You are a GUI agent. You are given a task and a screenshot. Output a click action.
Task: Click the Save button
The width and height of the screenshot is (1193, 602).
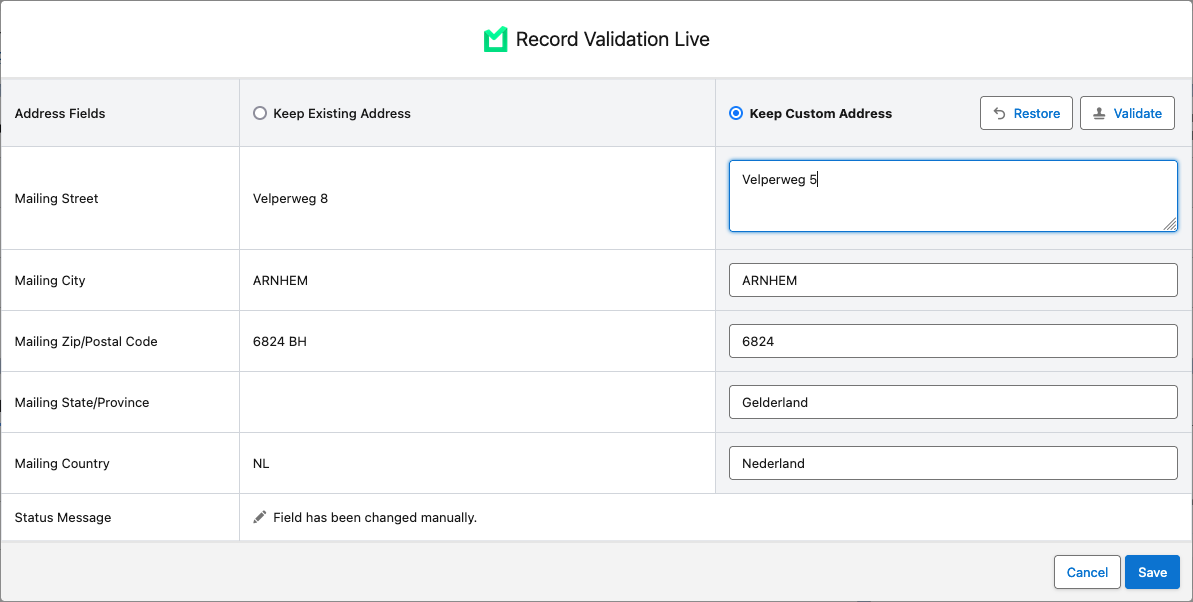tap(1152, 572)
